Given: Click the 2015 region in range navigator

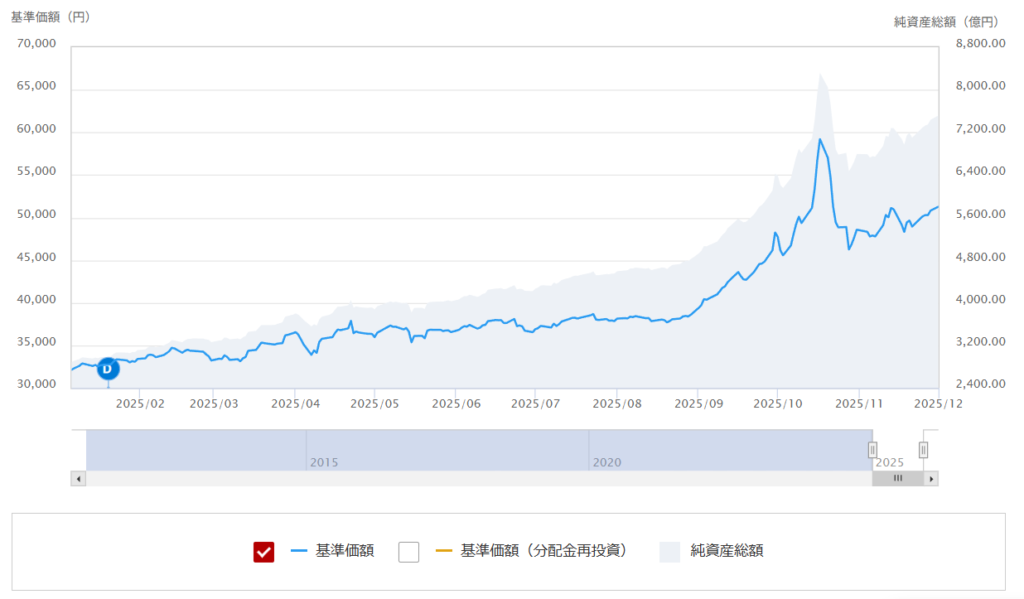Looking at the screenshot, I should point(324,462).
